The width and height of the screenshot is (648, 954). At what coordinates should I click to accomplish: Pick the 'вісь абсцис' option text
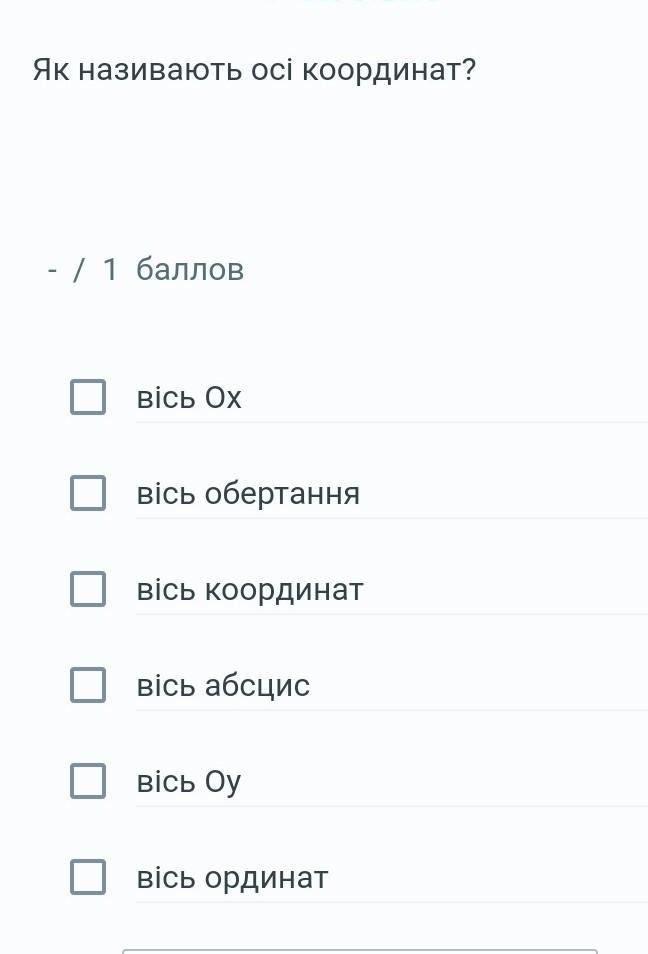tap(223, 686)
